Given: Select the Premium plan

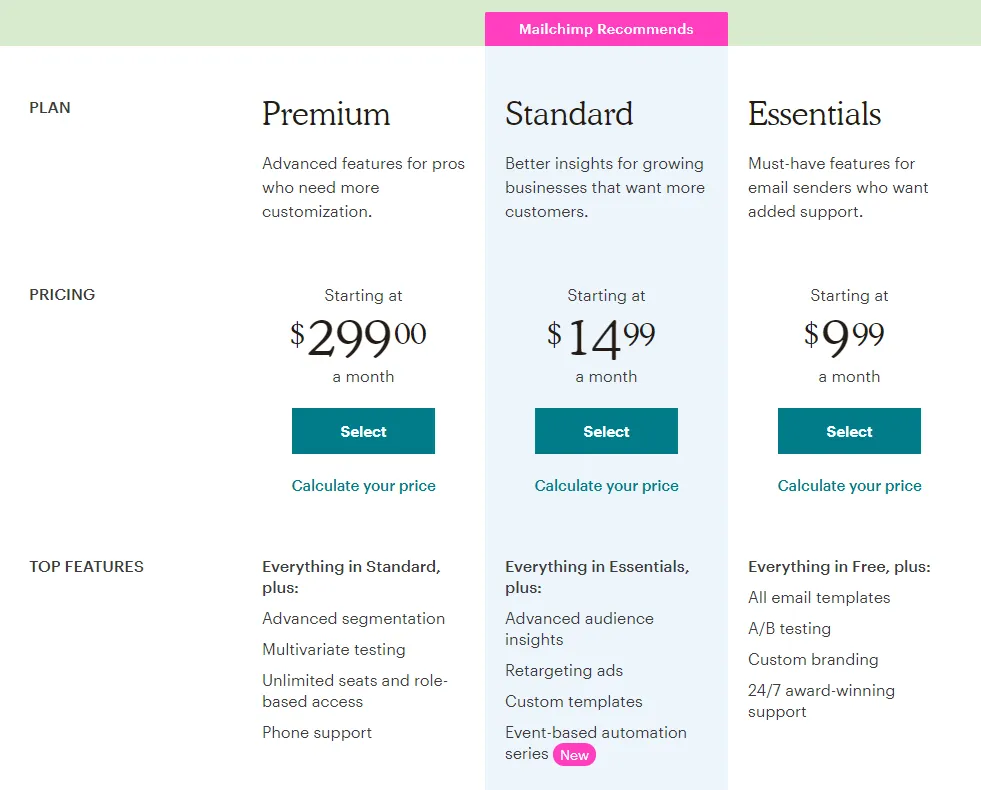Looking at the screenshot, I should pos(363,431).
